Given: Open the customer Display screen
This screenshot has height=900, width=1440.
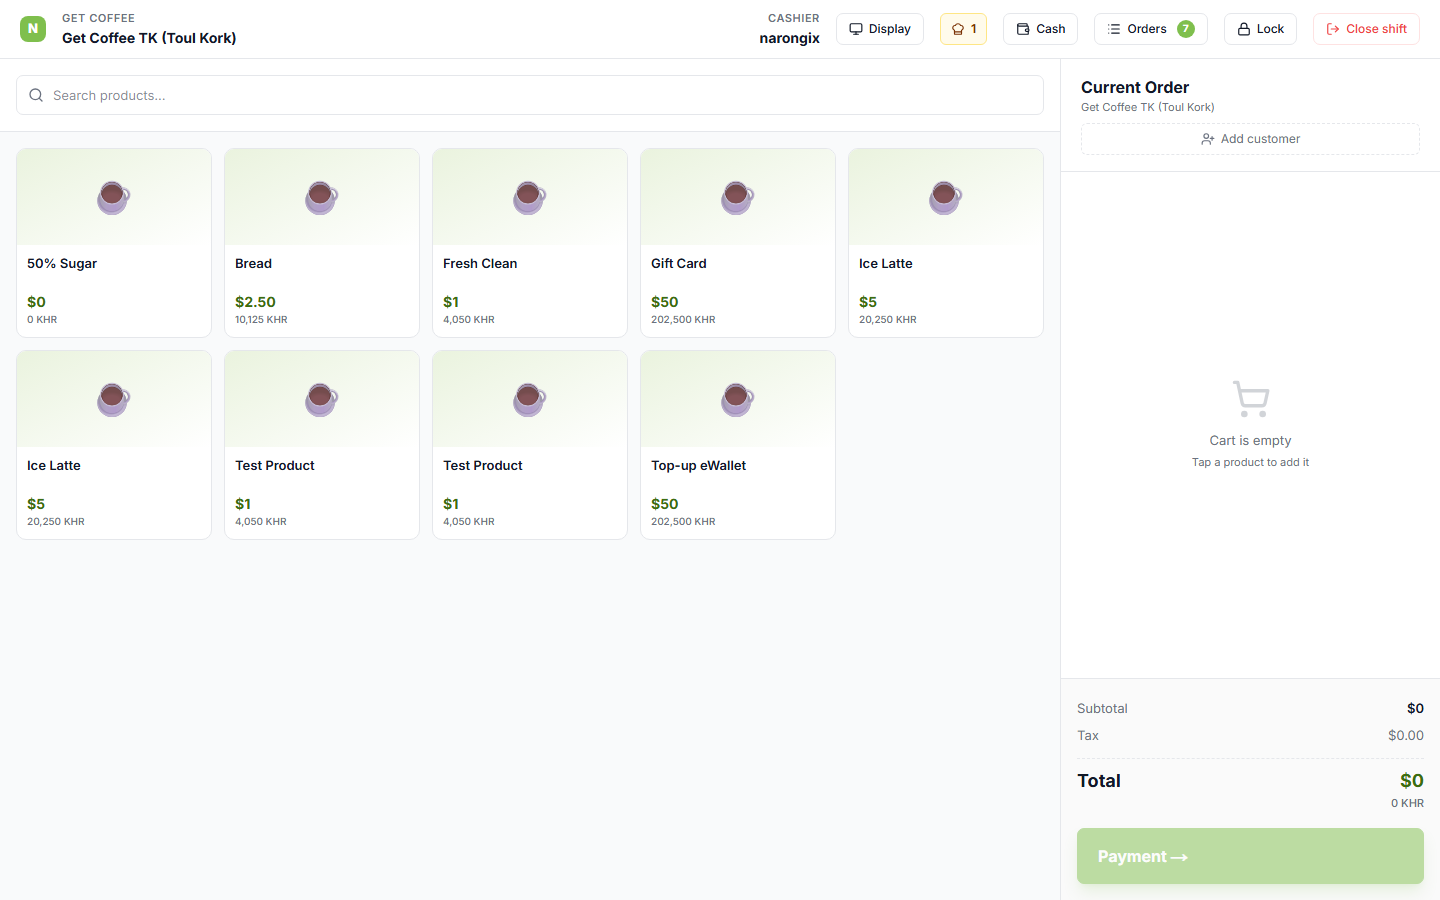Looking at the screenshot, I should pyautogui.click(x=879, y=29).
